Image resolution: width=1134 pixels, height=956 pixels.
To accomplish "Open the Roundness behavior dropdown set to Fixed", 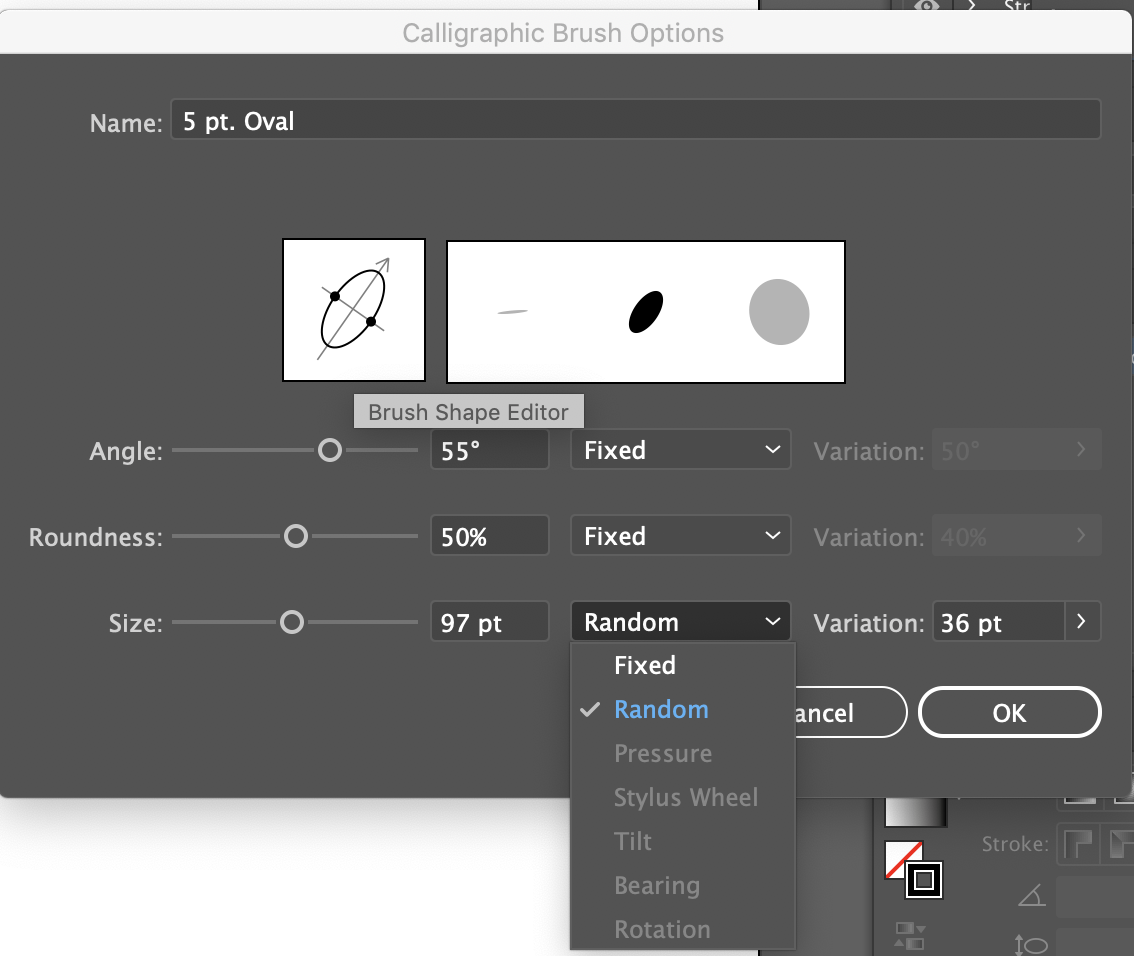I will [680, 535].
